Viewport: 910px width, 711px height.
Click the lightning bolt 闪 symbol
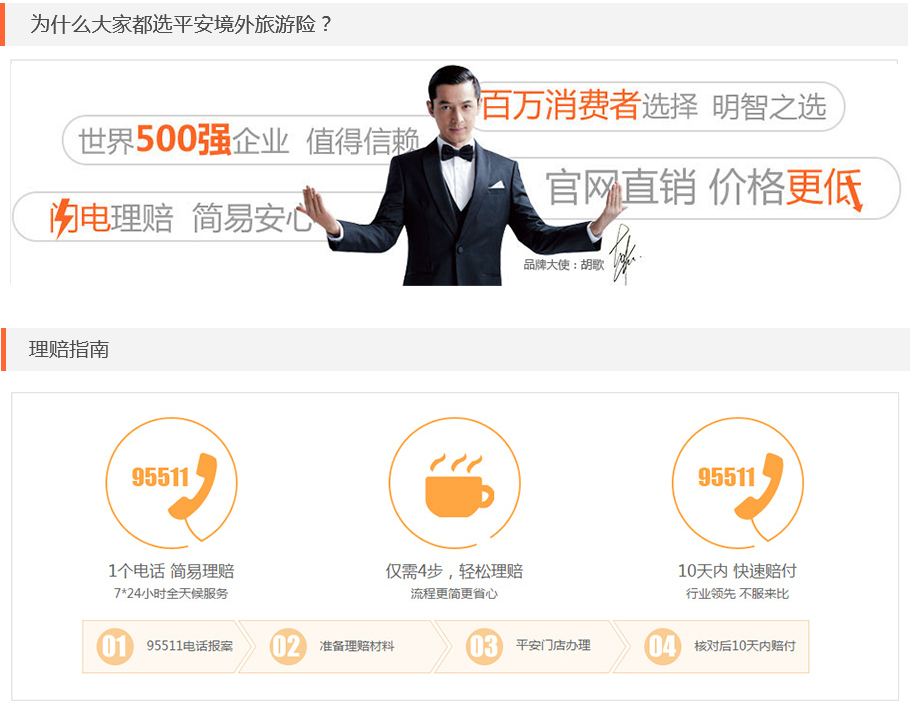pos(64,218)
